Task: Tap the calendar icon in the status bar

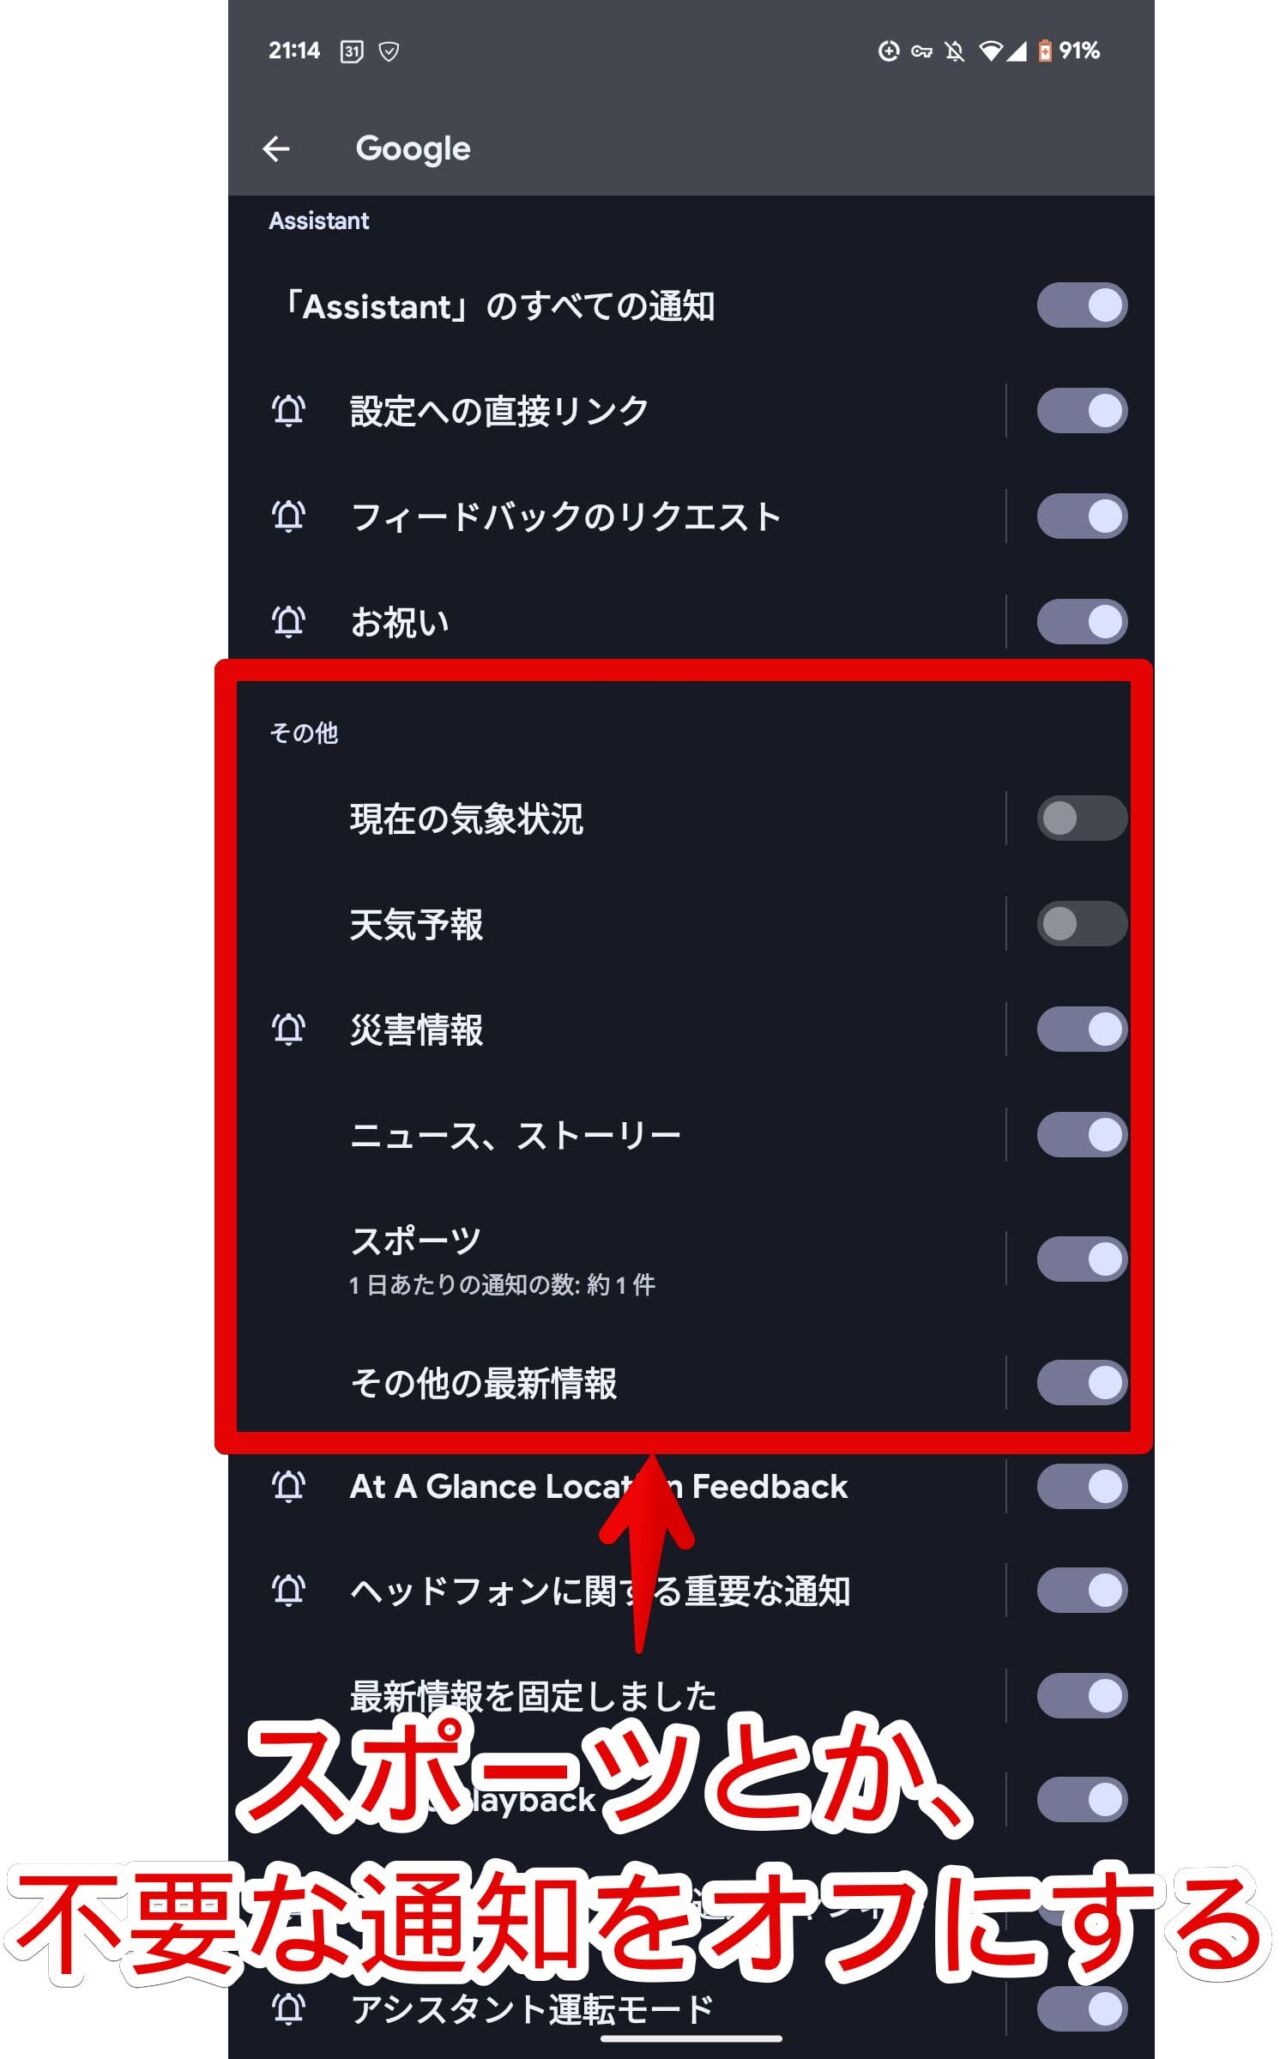Action: click(351, 51)
